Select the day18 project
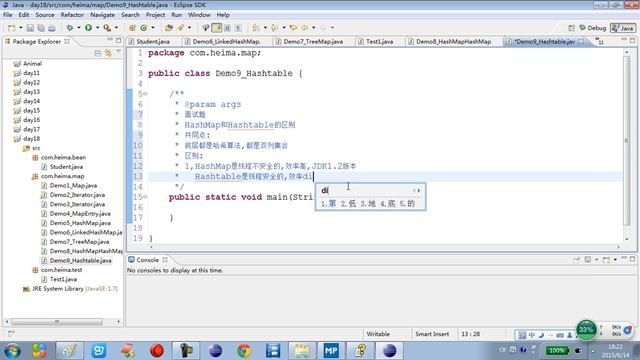Viewport: 640px width, 360px height. [31, 139]
